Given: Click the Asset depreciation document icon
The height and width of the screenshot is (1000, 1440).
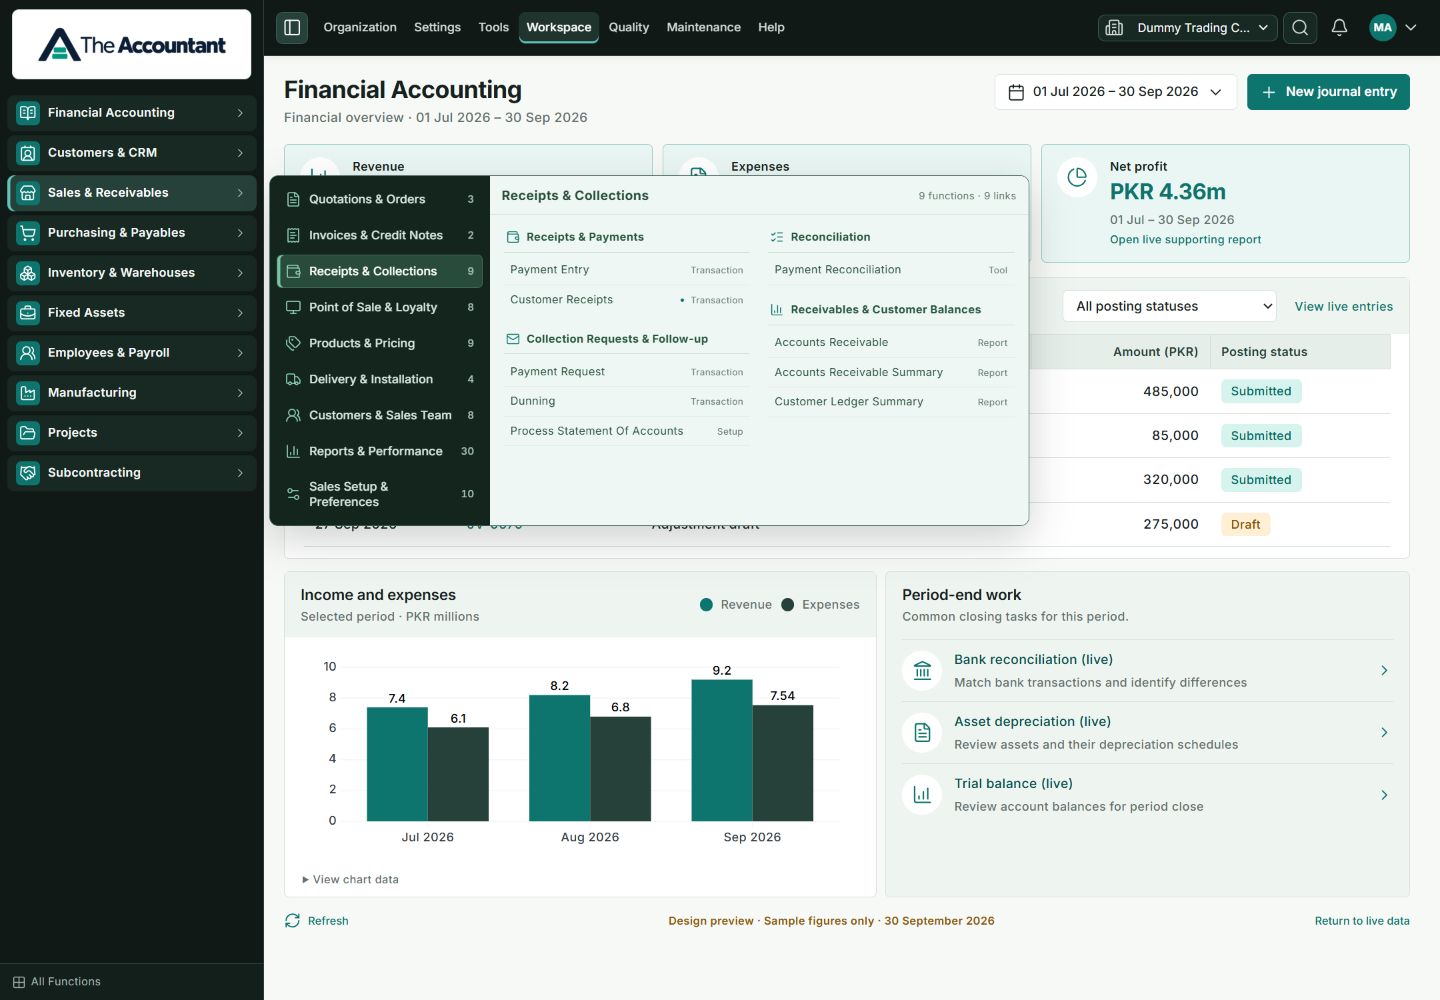Looking at the screenshot, I should pos(922,733).
